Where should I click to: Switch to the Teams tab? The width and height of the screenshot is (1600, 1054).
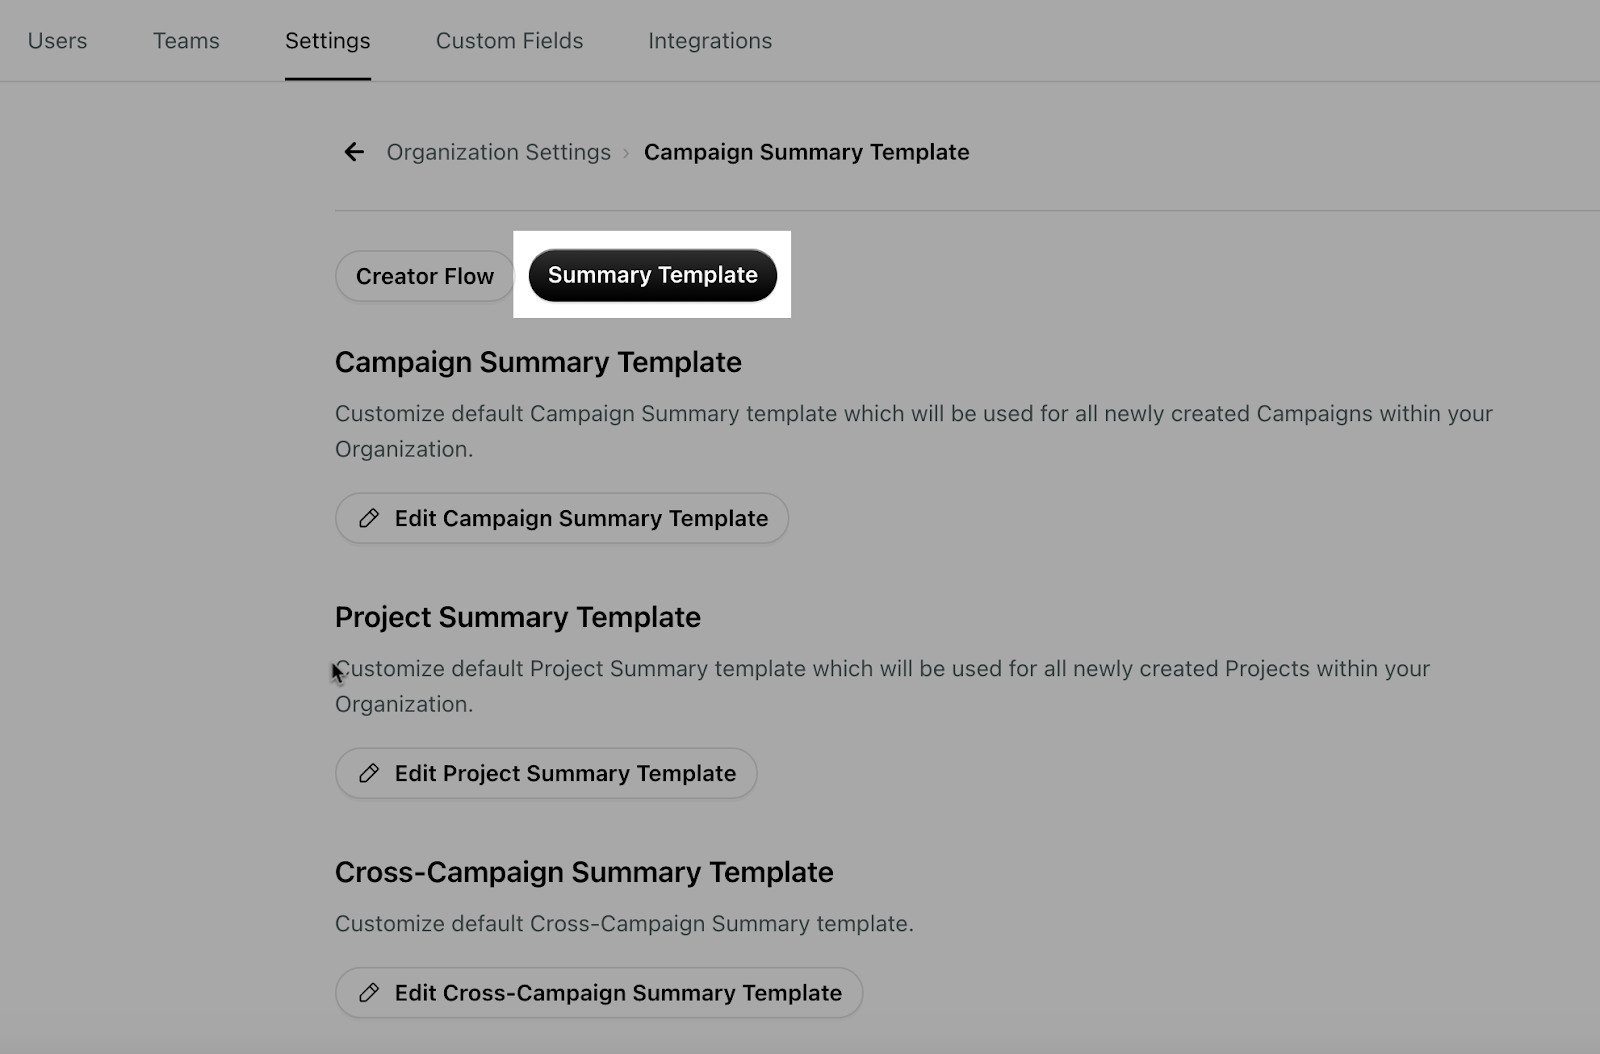pyautogui.click(x=186, y=41)
